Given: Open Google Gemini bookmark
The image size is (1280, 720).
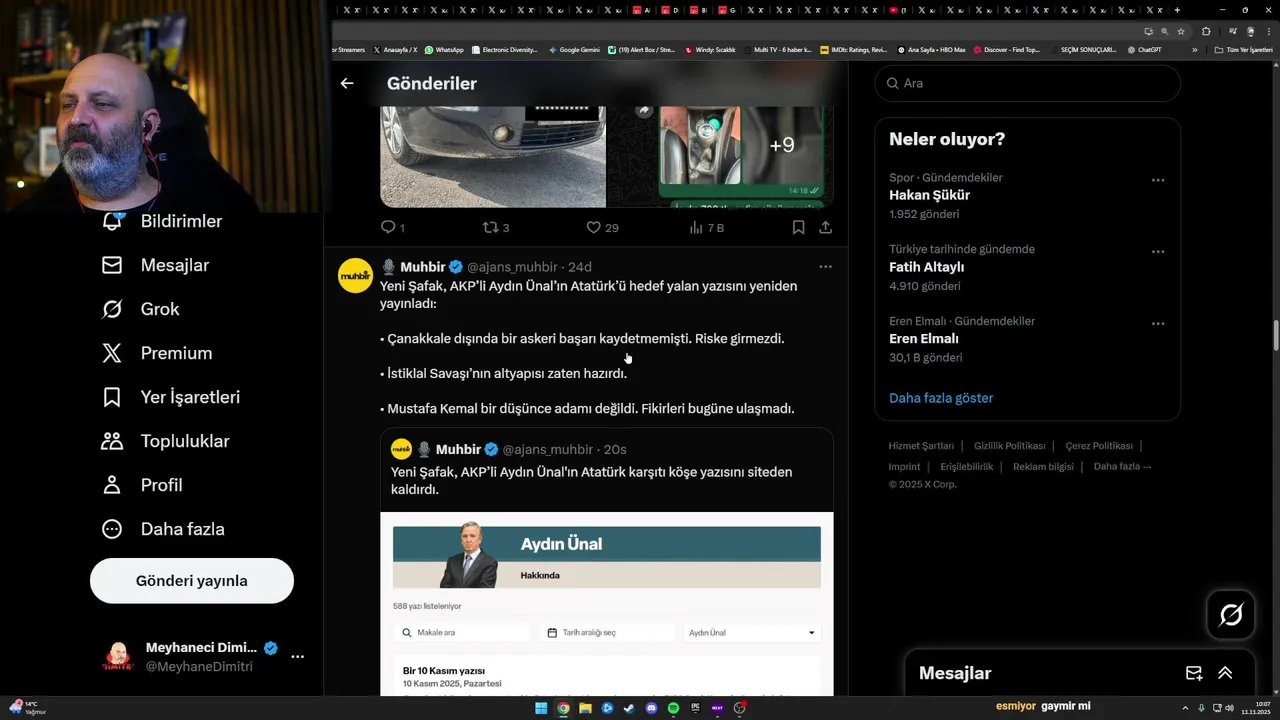Looking at the screenshot, I should (x=574, y=49).
